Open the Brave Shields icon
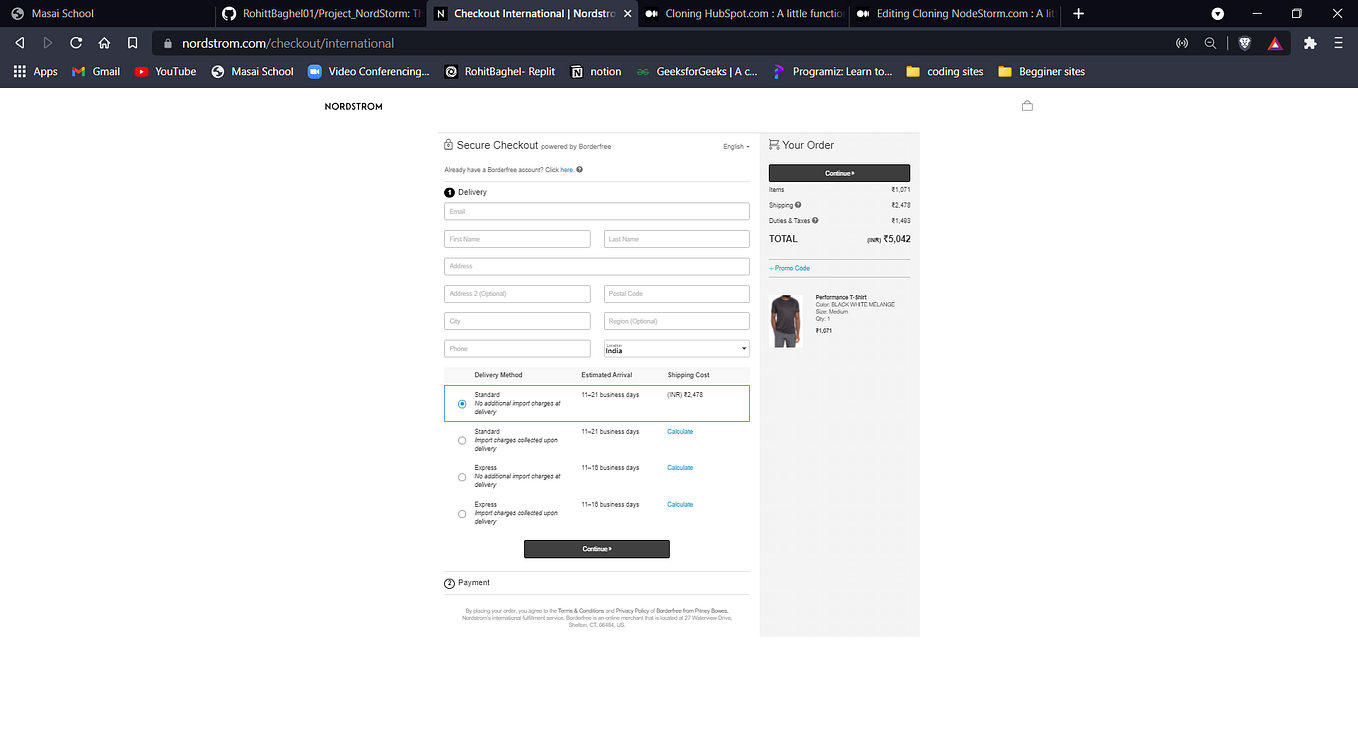 point(1243,43)
